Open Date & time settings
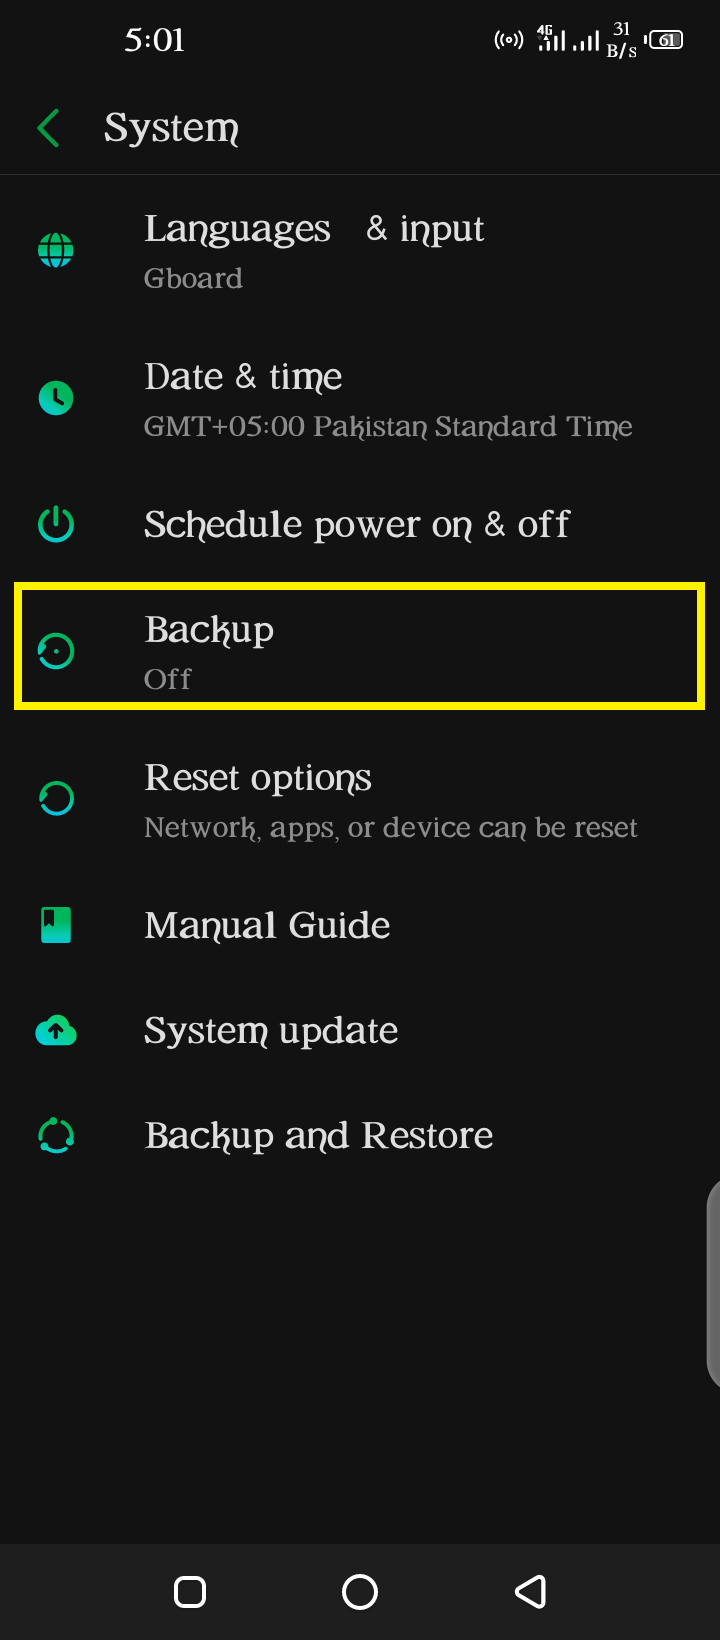 click(x=360, y=398)
